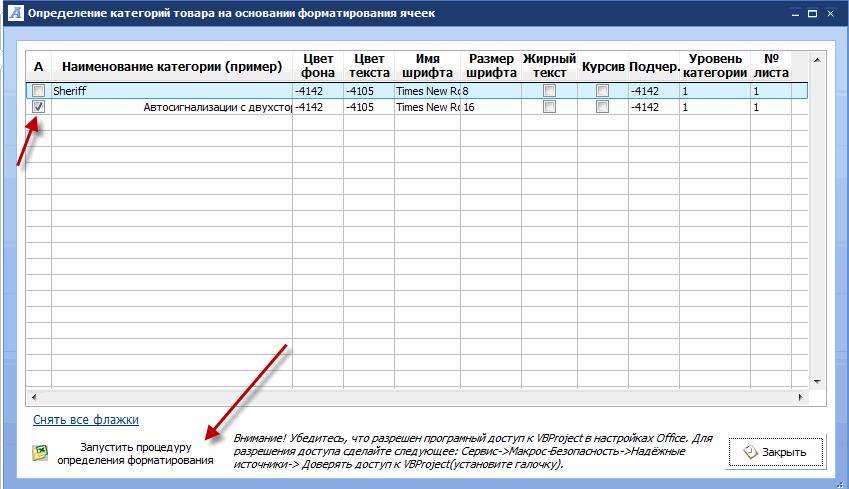Click Цвет текста -4105 in Автосигнализации row
The width and height of the screenshot is (849, 489).
point(369,107)
